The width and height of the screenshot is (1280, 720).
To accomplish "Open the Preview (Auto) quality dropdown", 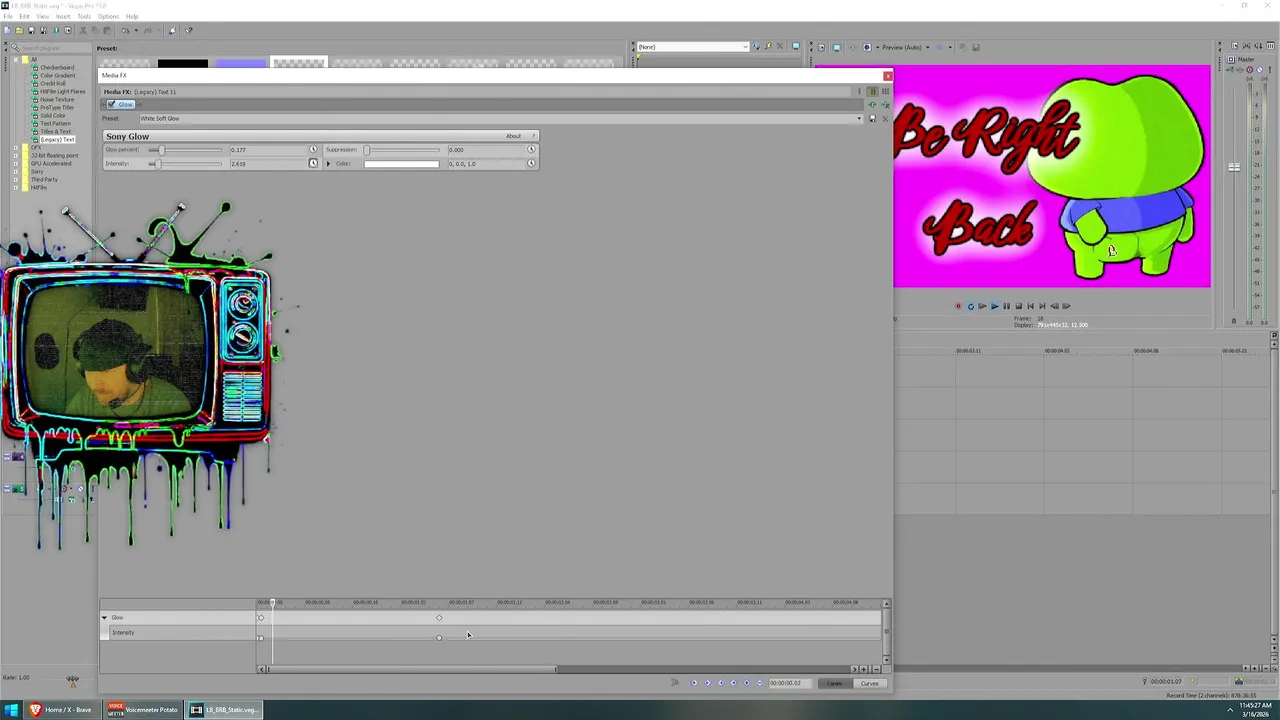I will coord(928,47).
